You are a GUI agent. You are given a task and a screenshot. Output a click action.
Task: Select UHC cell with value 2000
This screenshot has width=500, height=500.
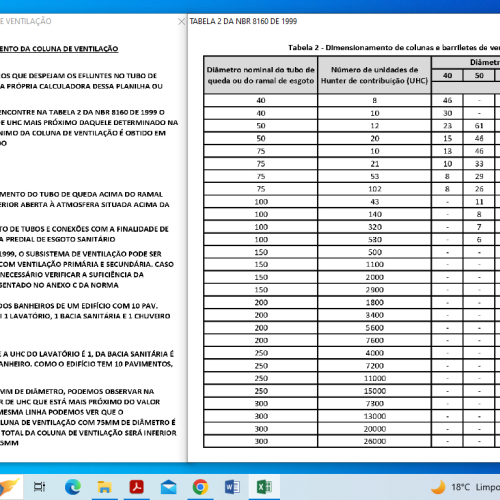coord(374,277)
